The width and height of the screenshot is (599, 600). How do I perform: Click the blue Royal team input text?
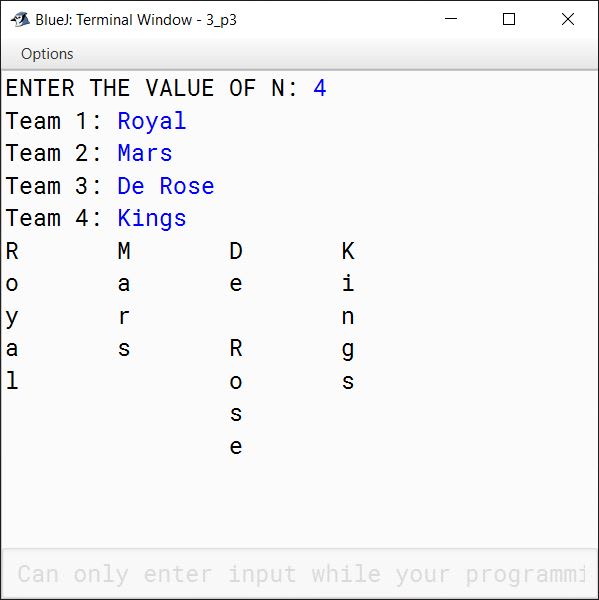152,122
